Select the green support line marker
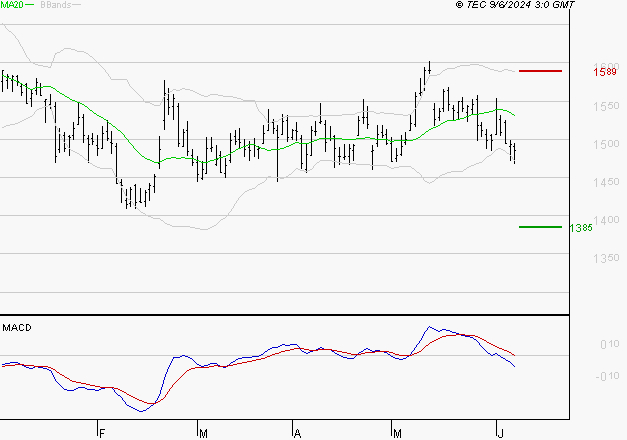Viewport: 627px width, 440px height. click(x=540, y=227)
